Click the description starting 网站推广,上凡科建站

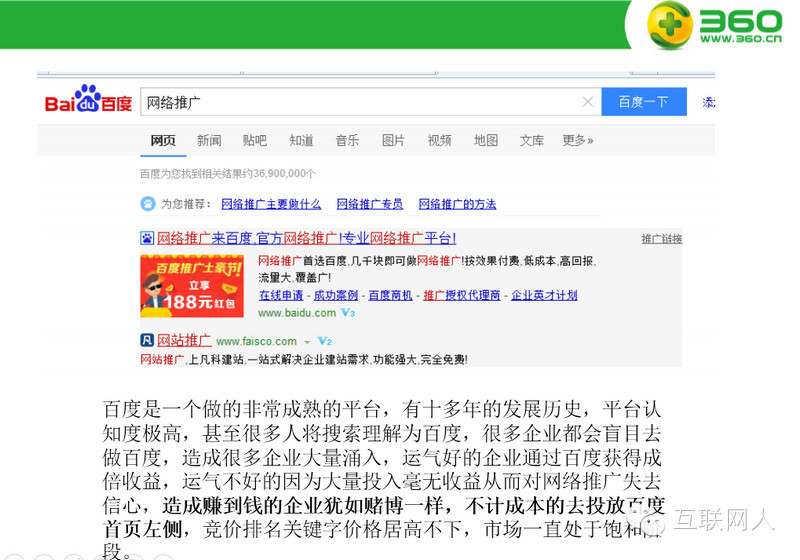[x=304, y=360]
